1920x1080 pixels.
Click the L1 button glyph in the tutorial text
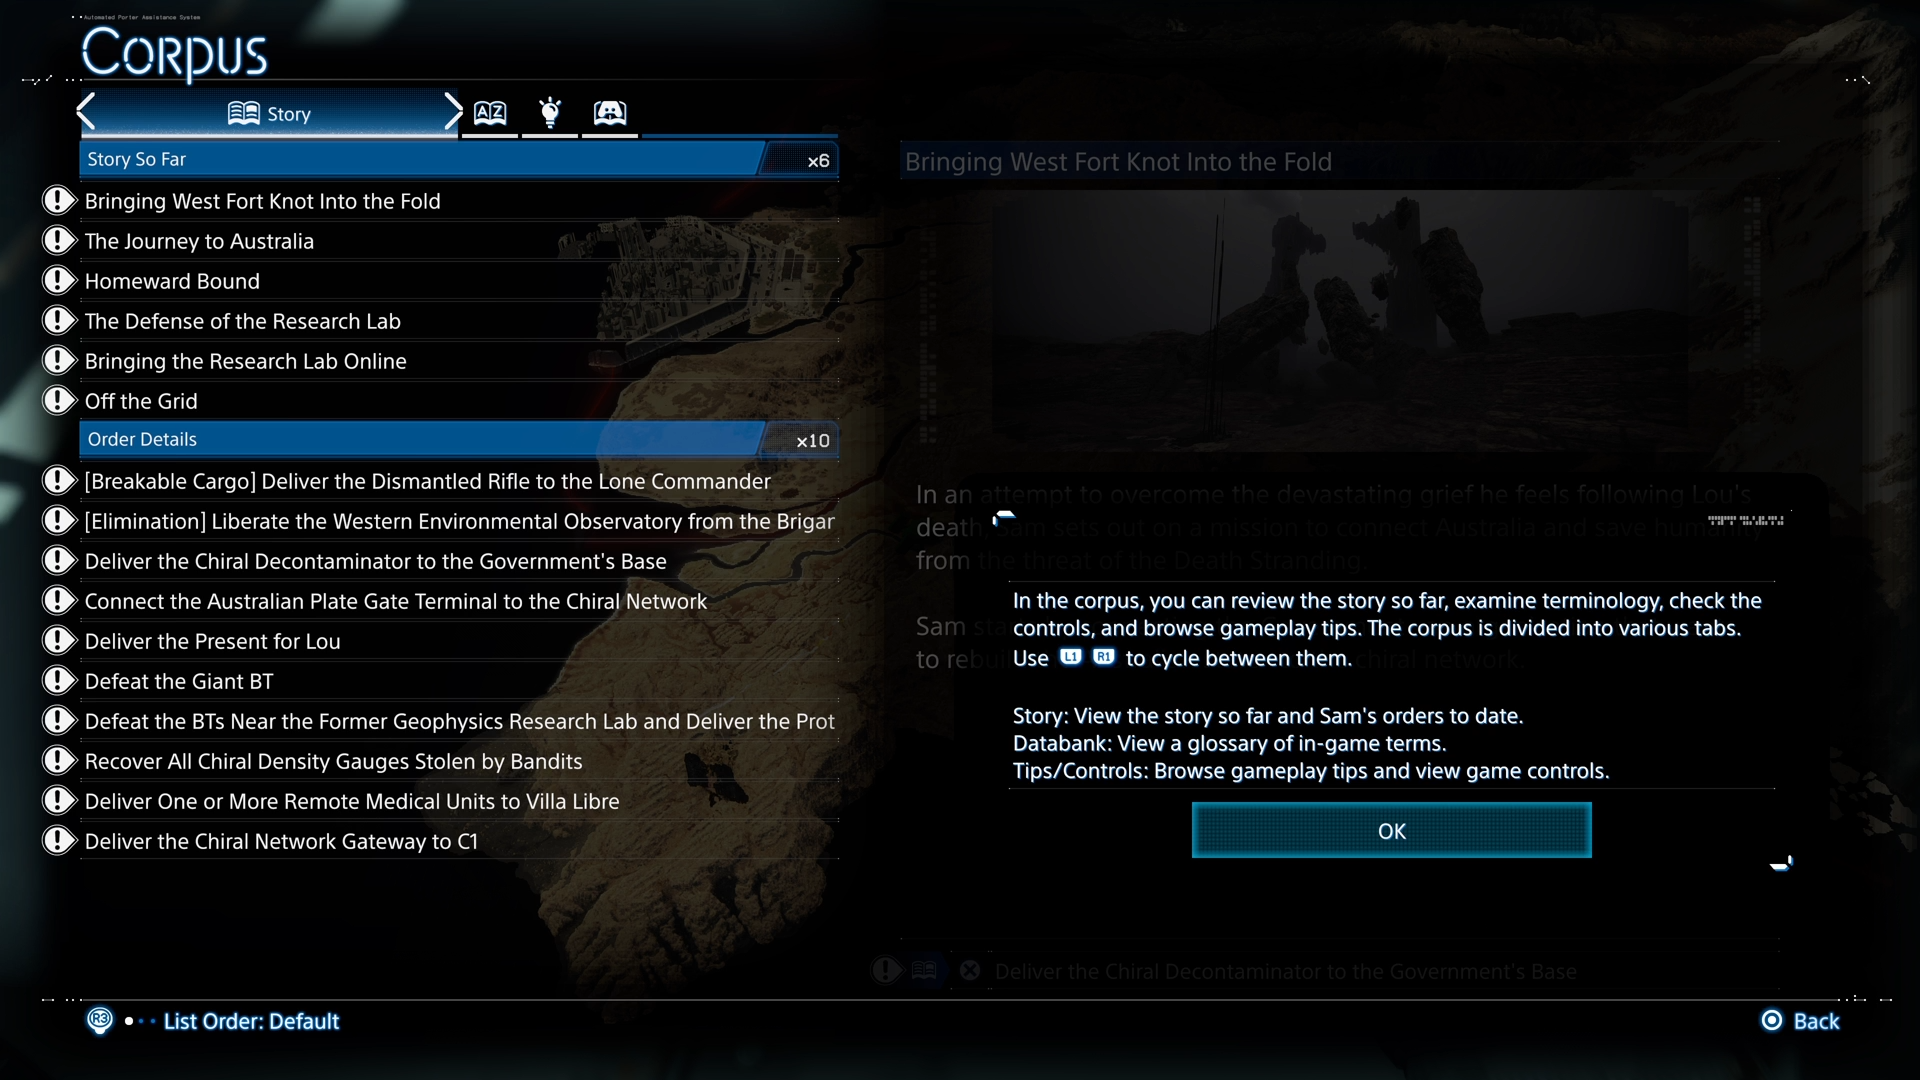[x=1071, y=657]
